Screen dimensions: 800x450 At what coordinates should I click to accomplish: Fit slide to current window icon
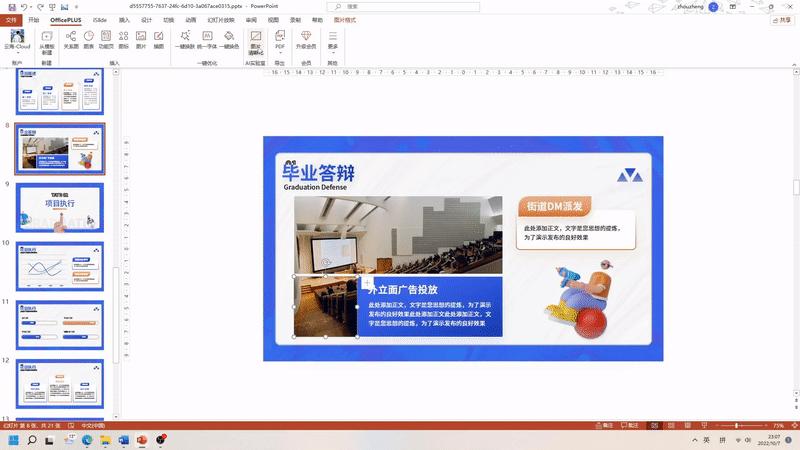[x=794, y=425]
